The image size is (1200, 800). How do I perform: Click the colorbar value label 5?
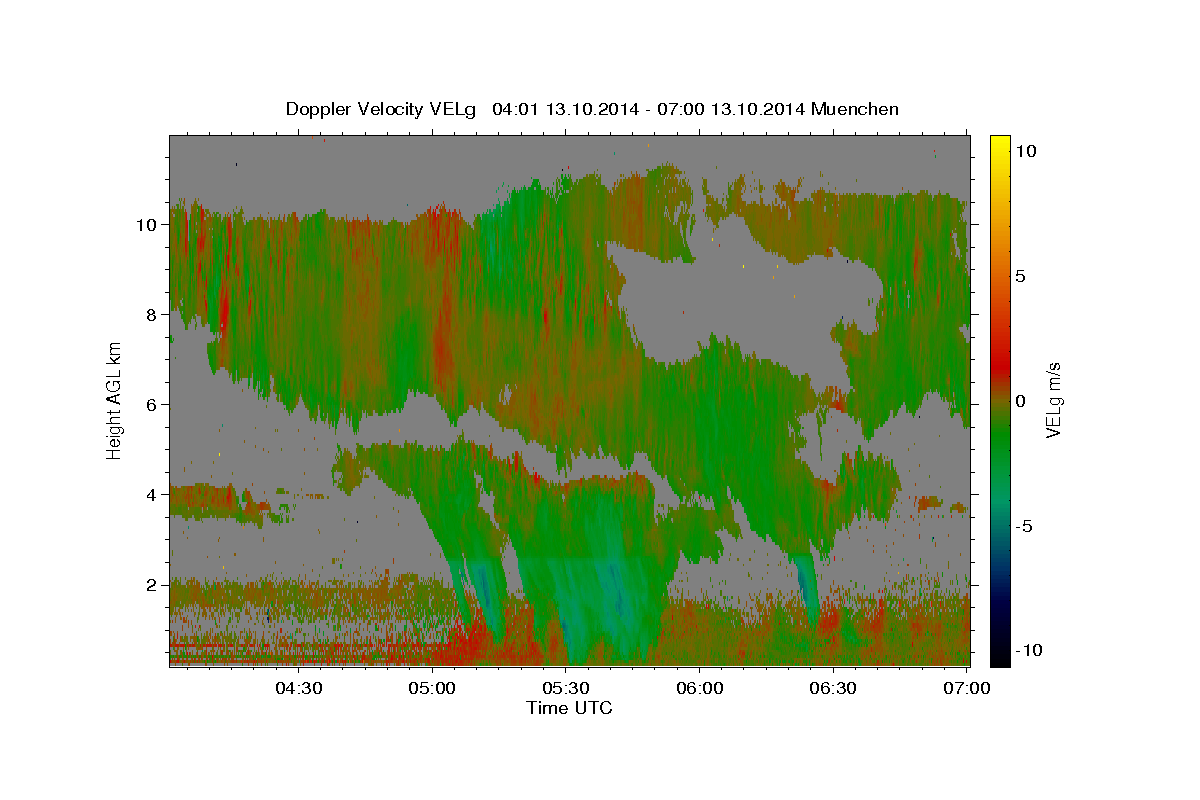point(1021,275)
